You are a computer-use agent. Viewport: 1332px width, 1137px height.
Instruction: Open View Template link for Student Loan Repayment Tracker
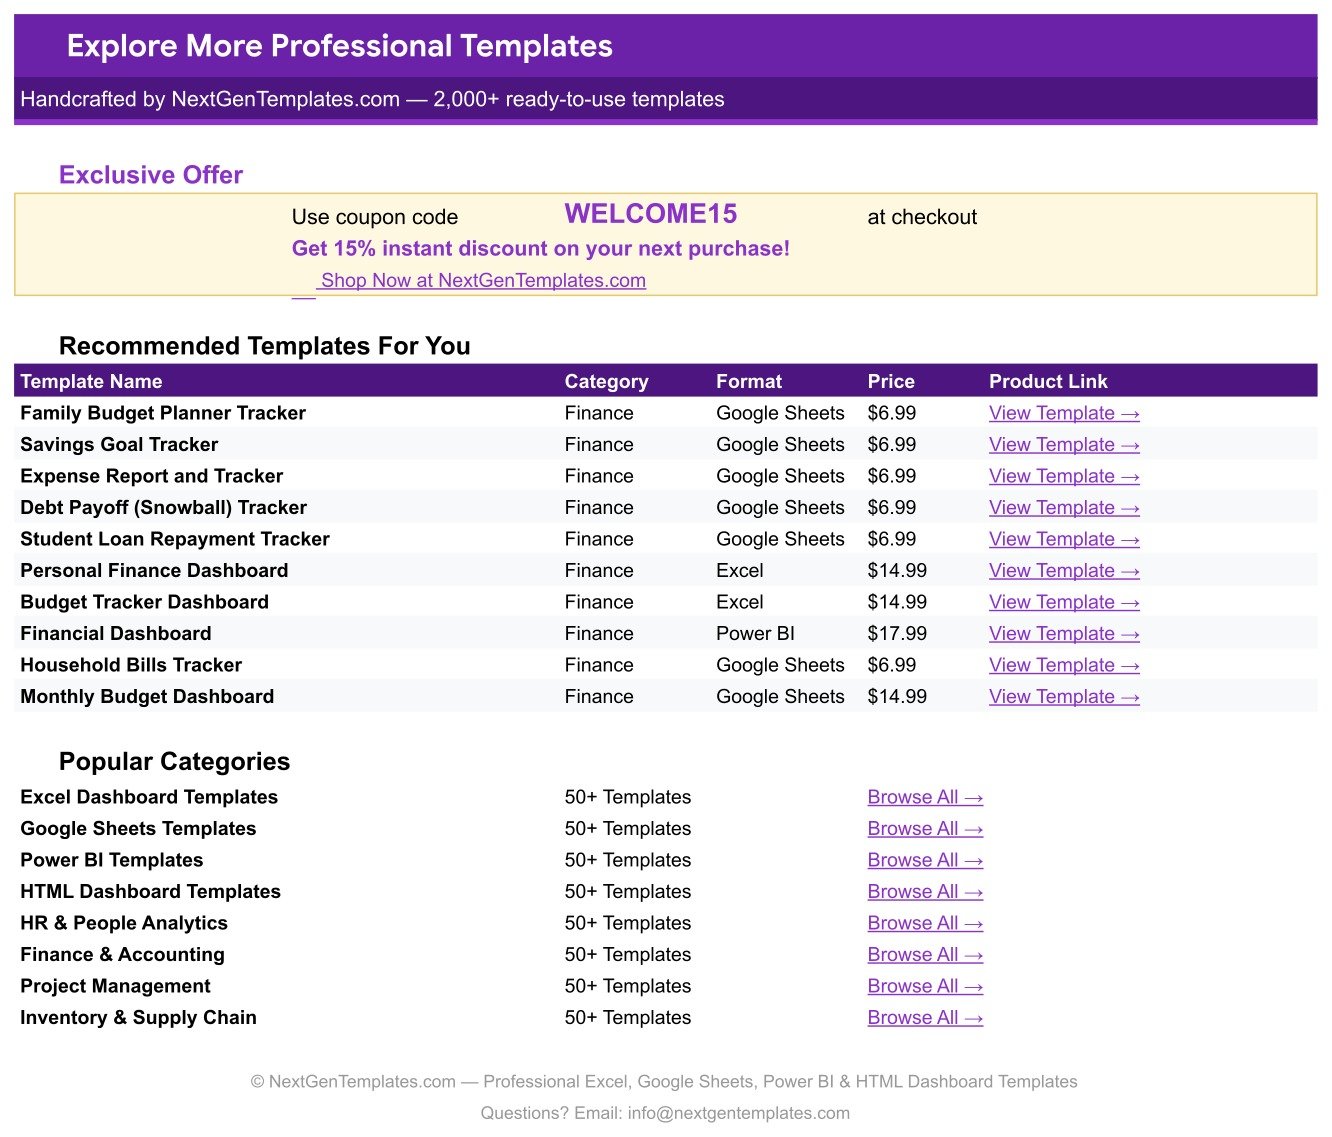(x=1064, y=539)
